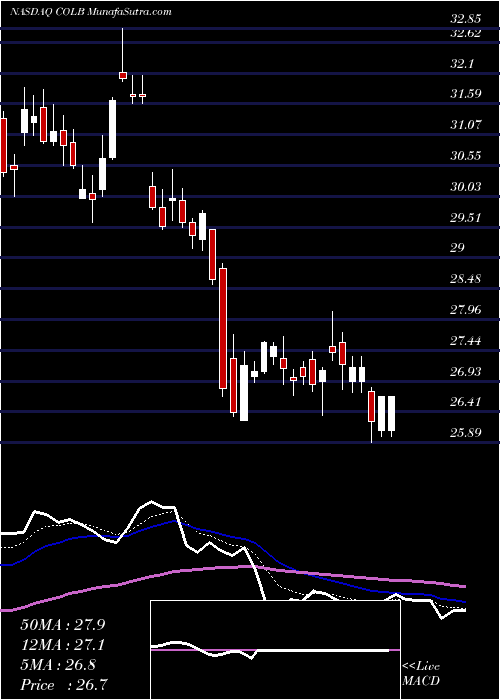The width and height of the screenshot is (500, 700).
Task: Click the 12MA : 27.1 readout
Action: tap(63, 645)
